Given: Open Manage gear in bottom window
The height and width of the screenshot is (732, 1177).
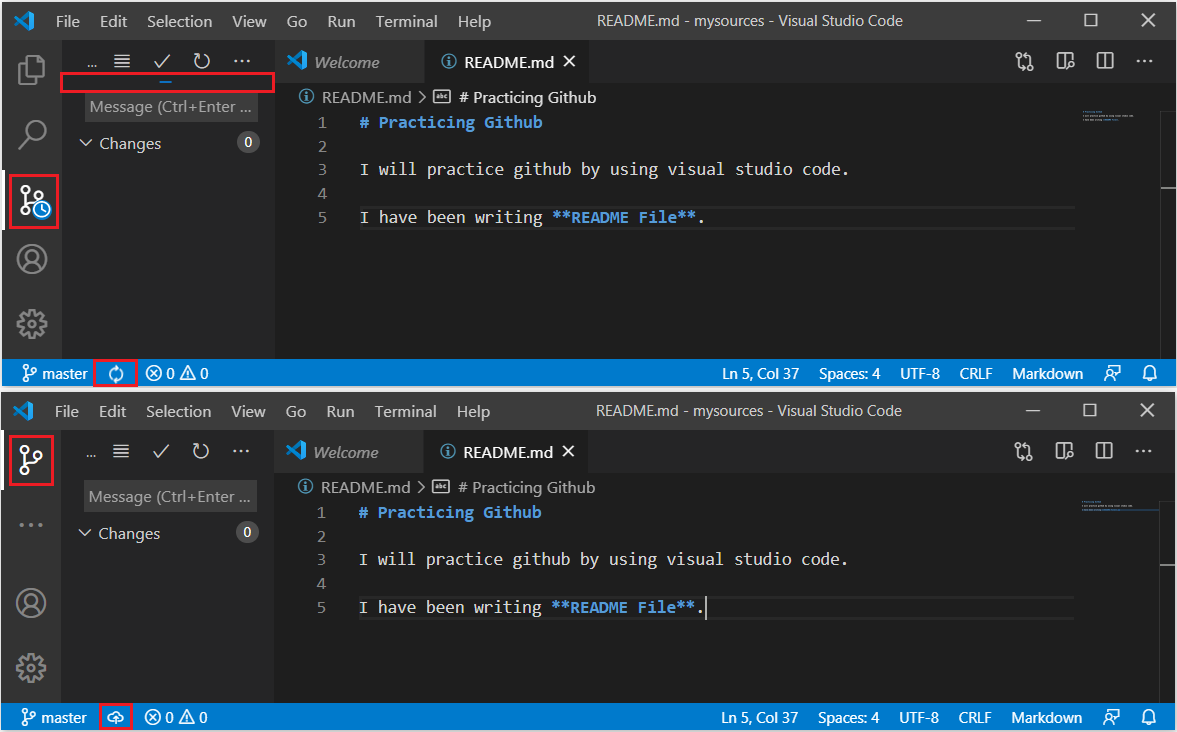Looking at the screenshot, I should pos(32,668).
